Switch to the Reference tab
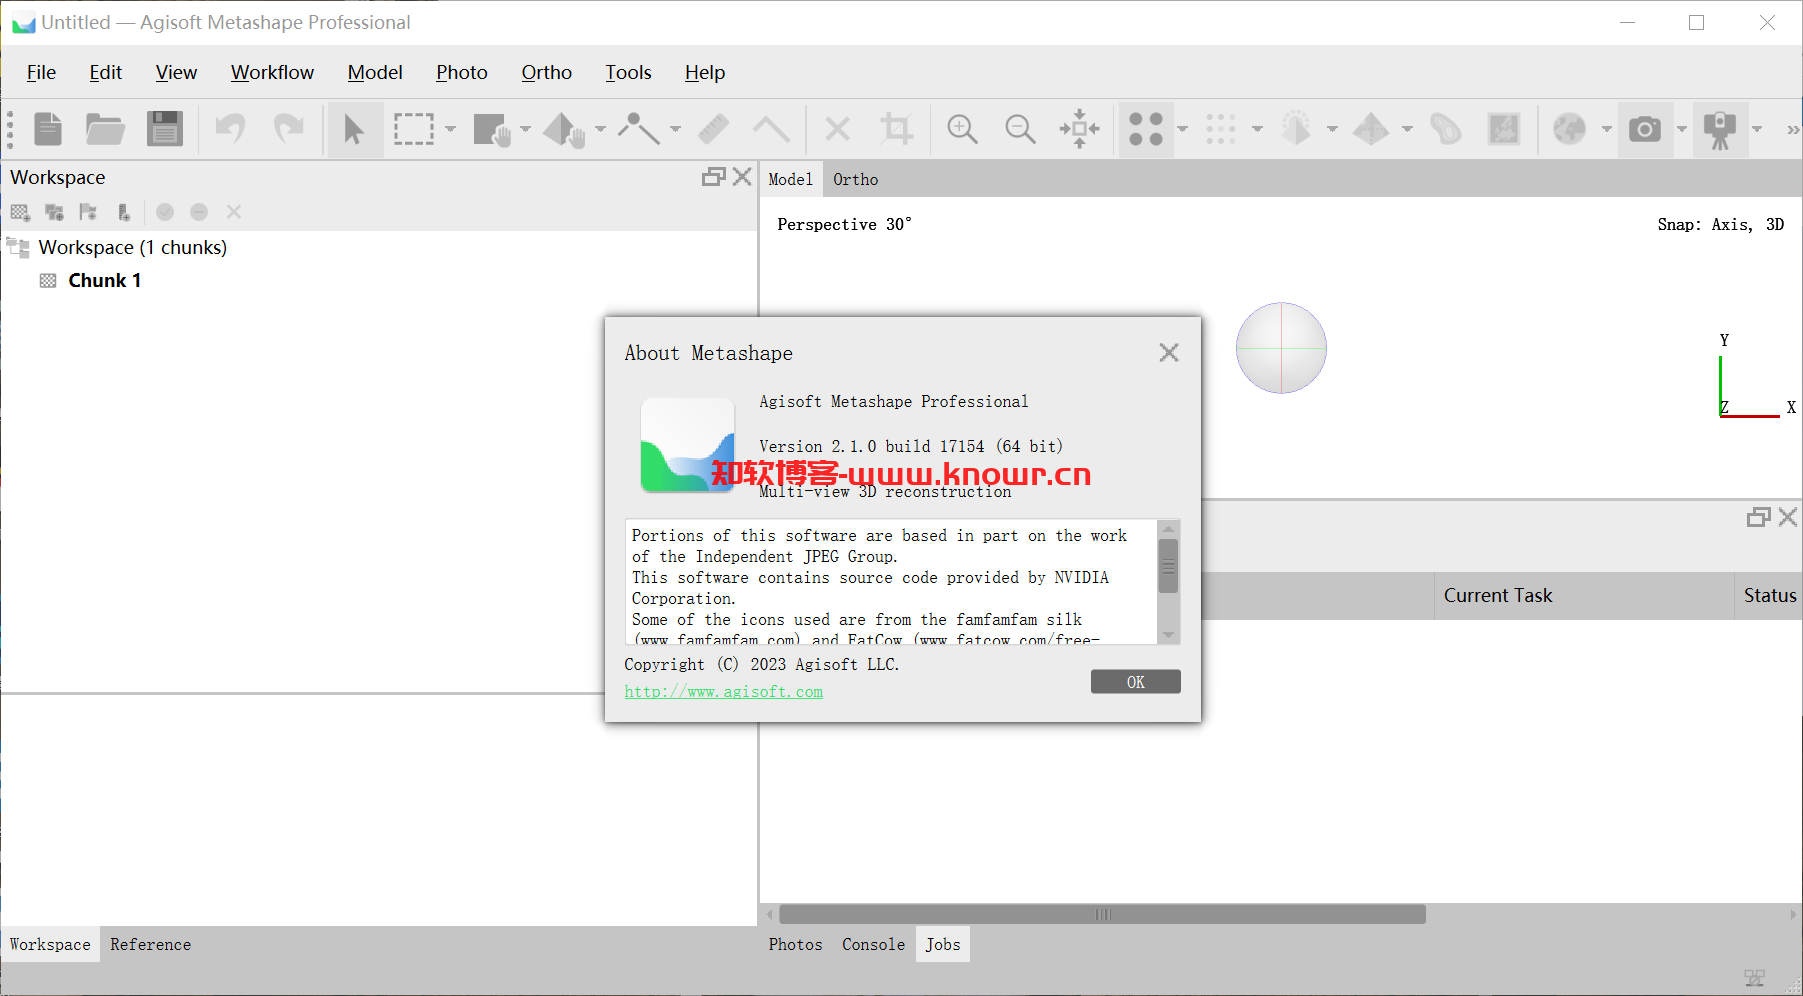This screenshot has height=996, width=1803. (x=150, y=944)
